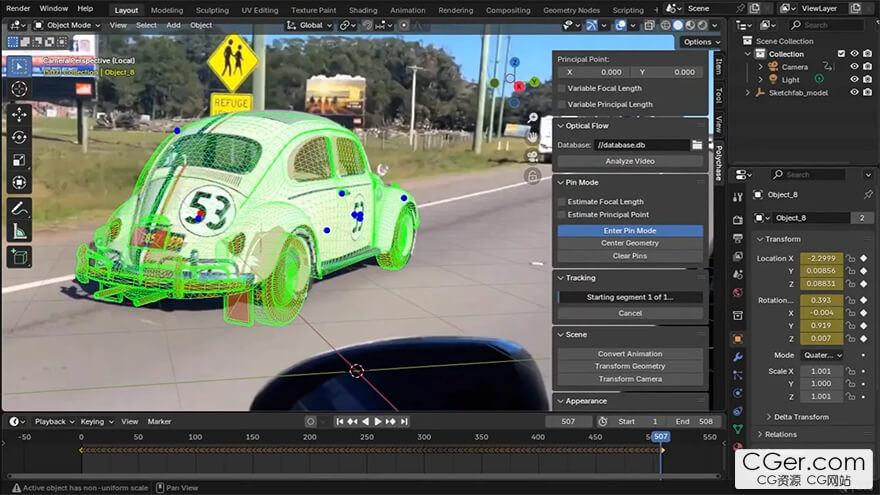Click the current frame marker 507 on timeline
Image resolution: width=880 pixels, height=495 pixels.
coord(660,437)
